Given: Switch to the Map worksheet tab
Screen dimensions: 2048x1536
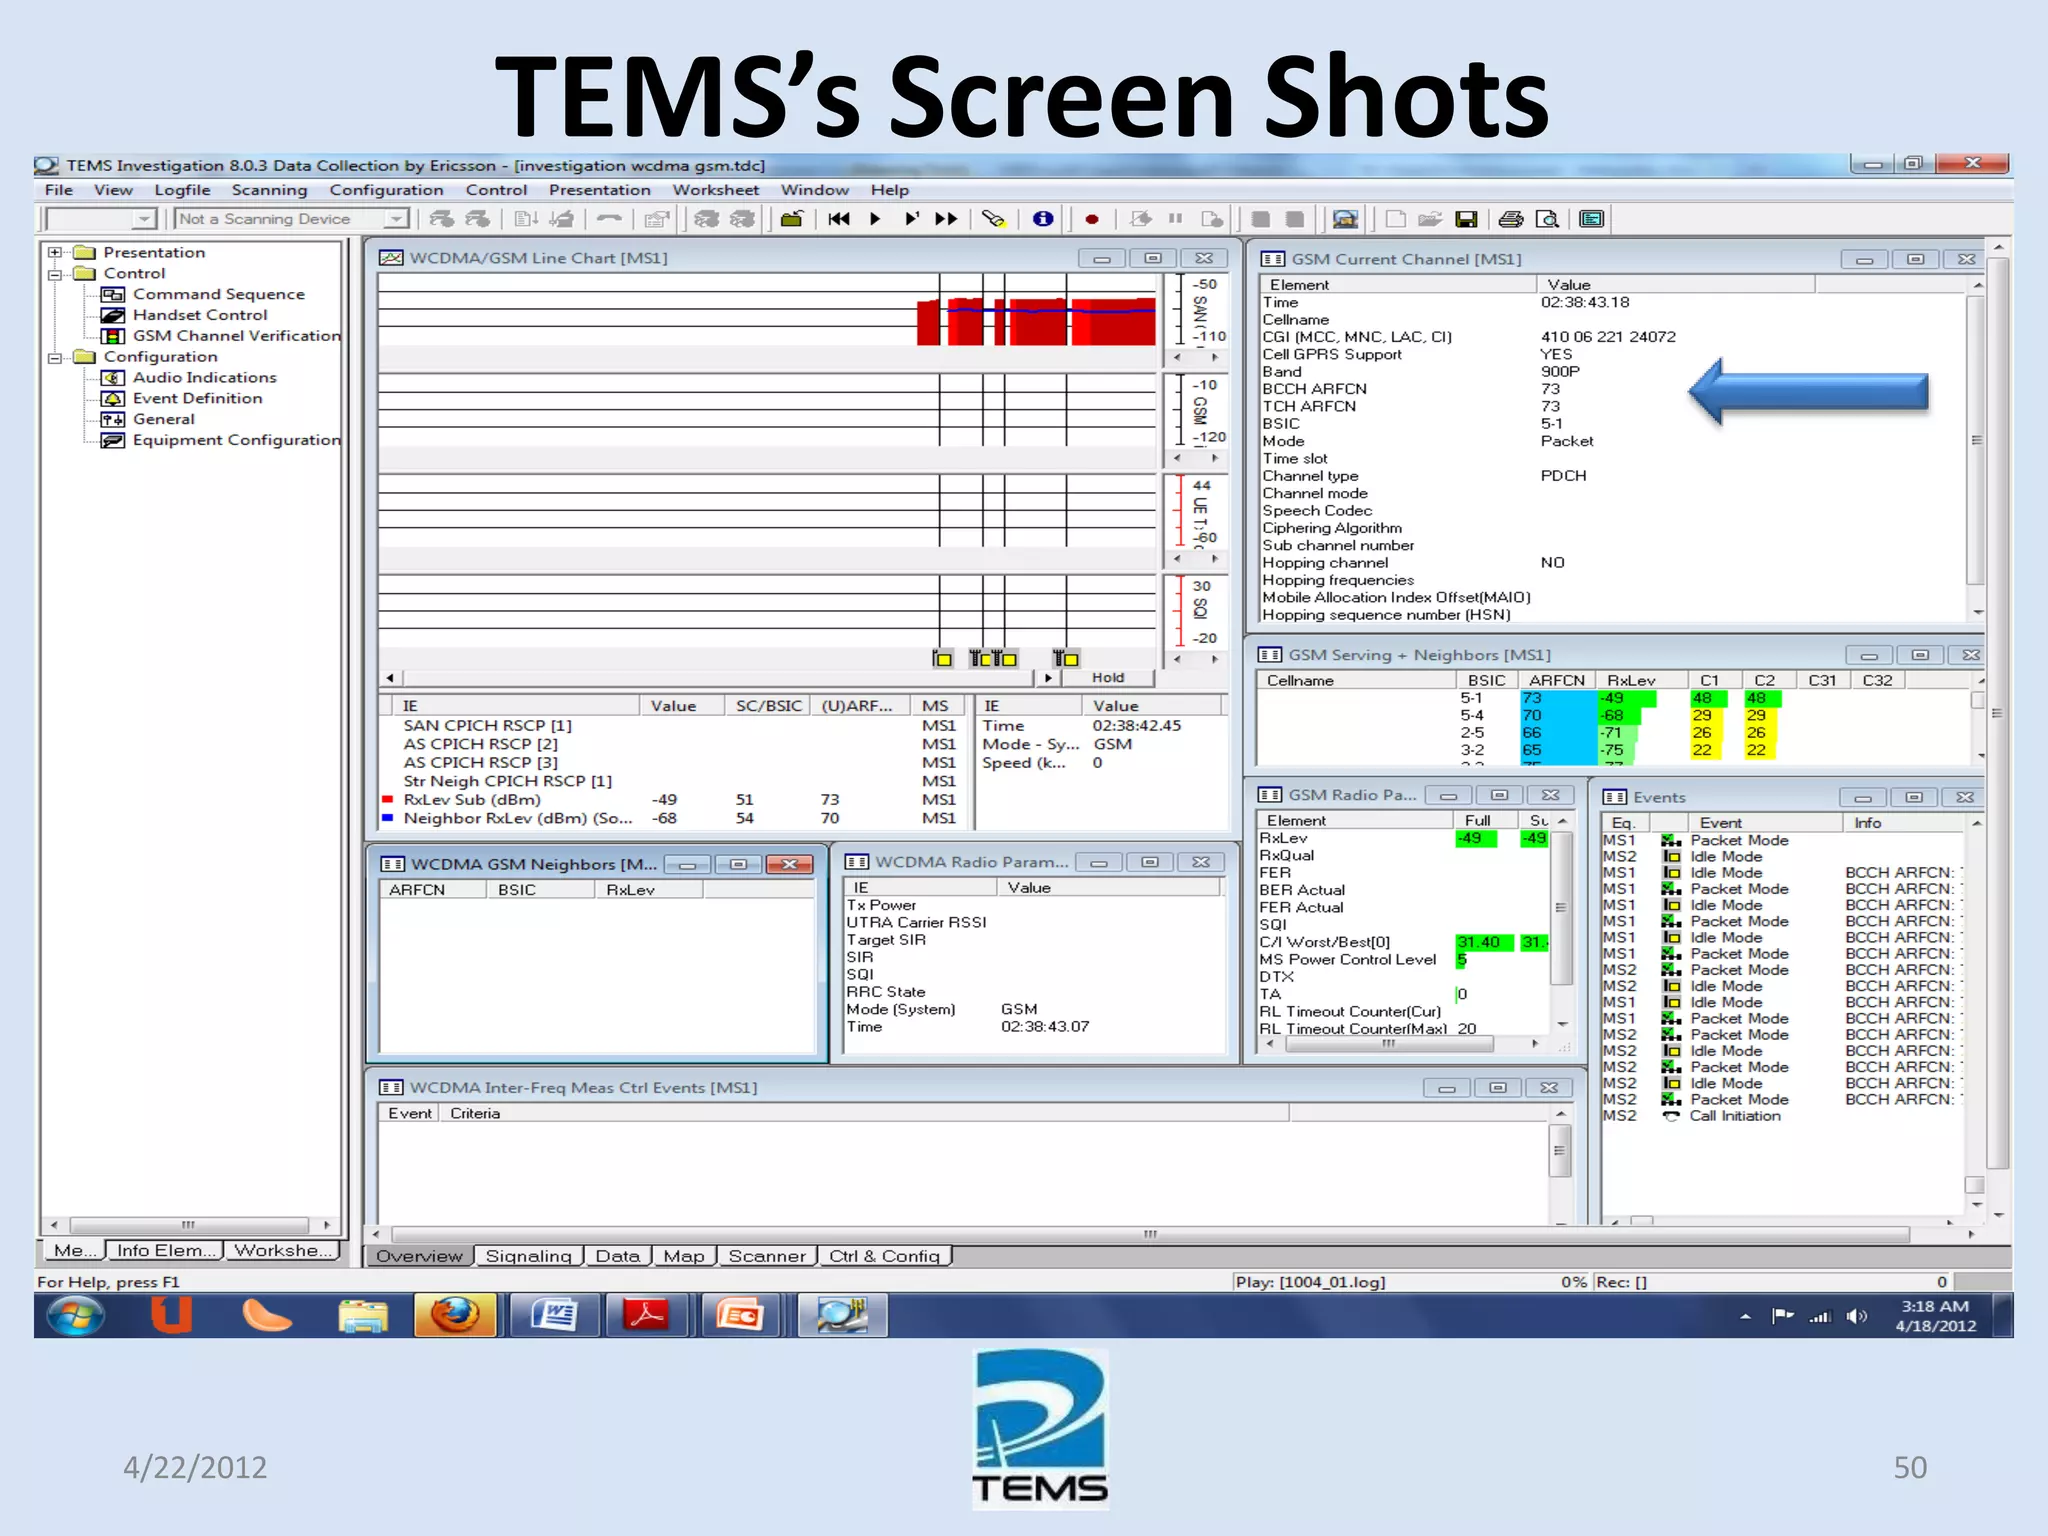Looking at the screenshot, I should tap(684, 1256).
